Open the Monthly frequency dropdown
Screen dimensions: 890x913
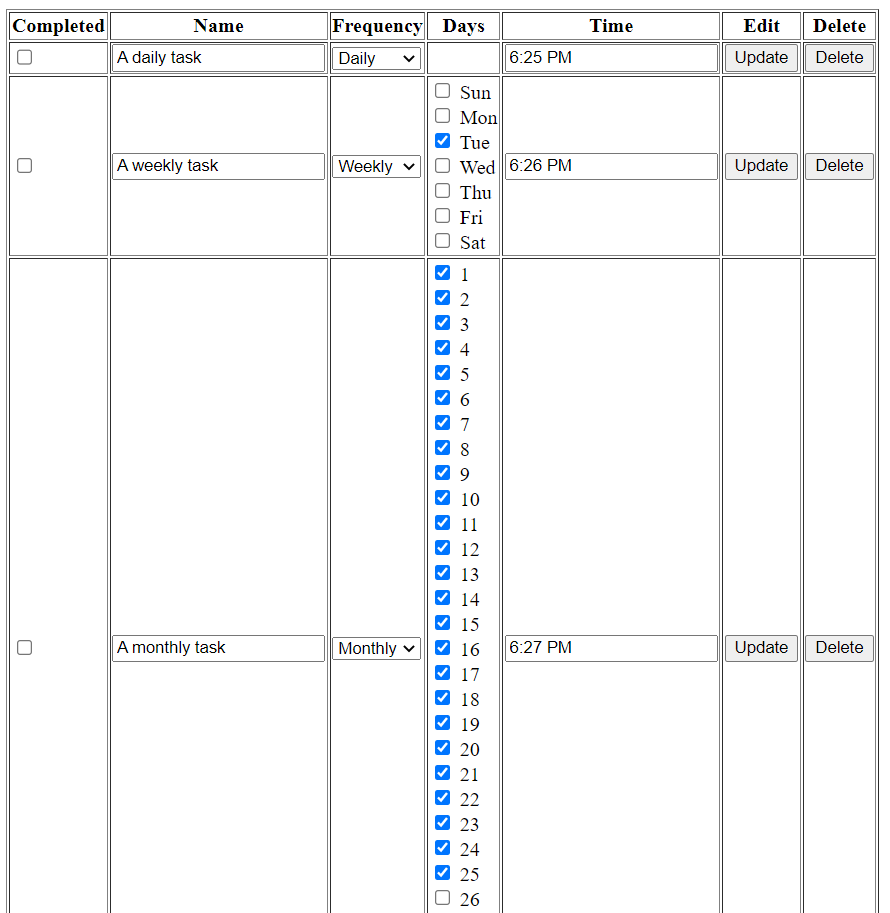[x=376, y=648]
